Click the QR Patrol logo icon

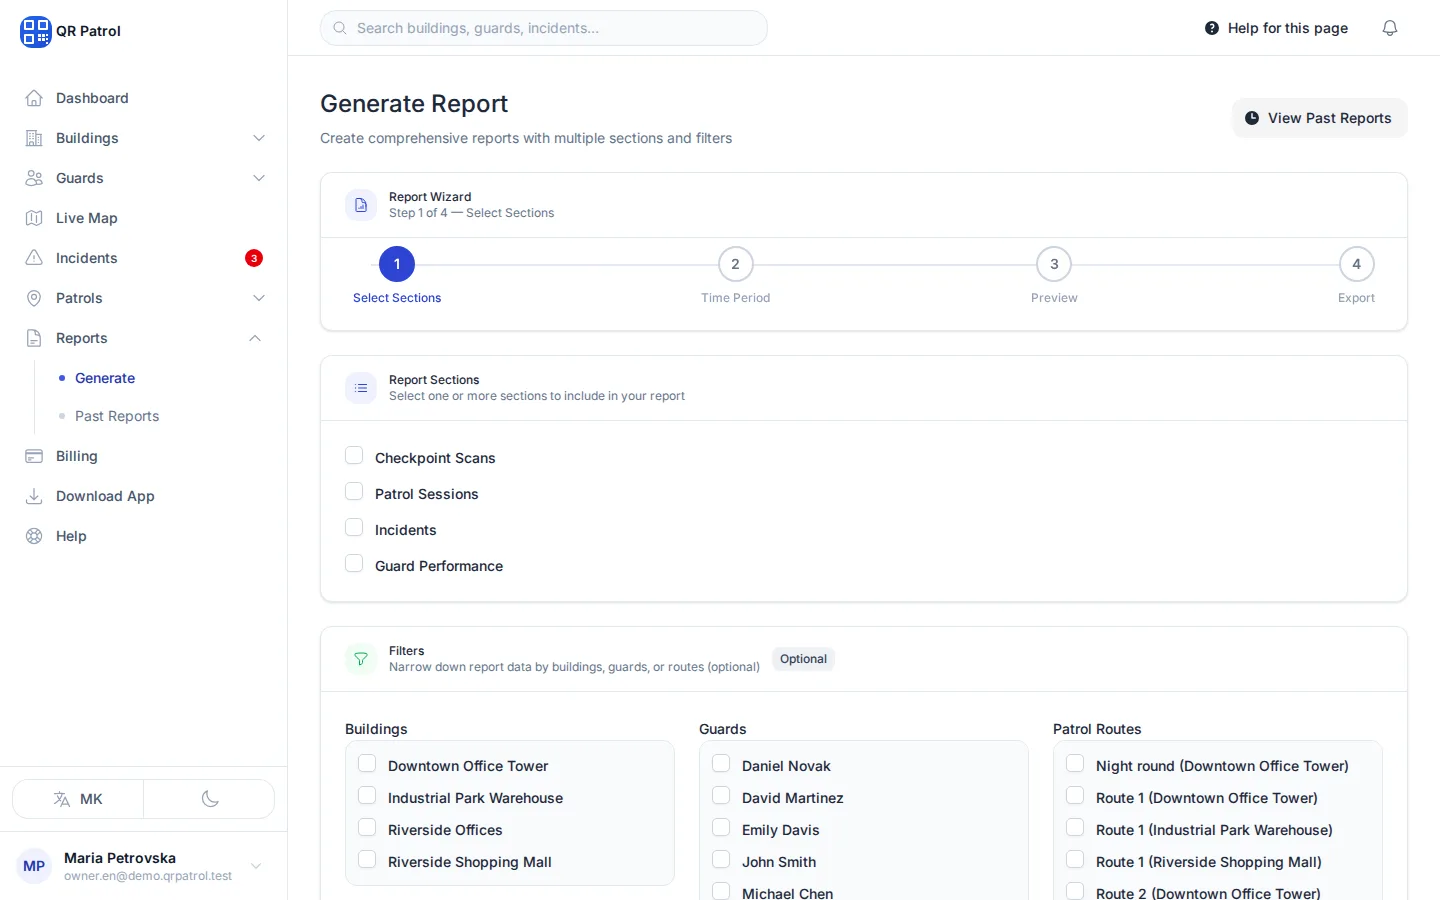35,31
